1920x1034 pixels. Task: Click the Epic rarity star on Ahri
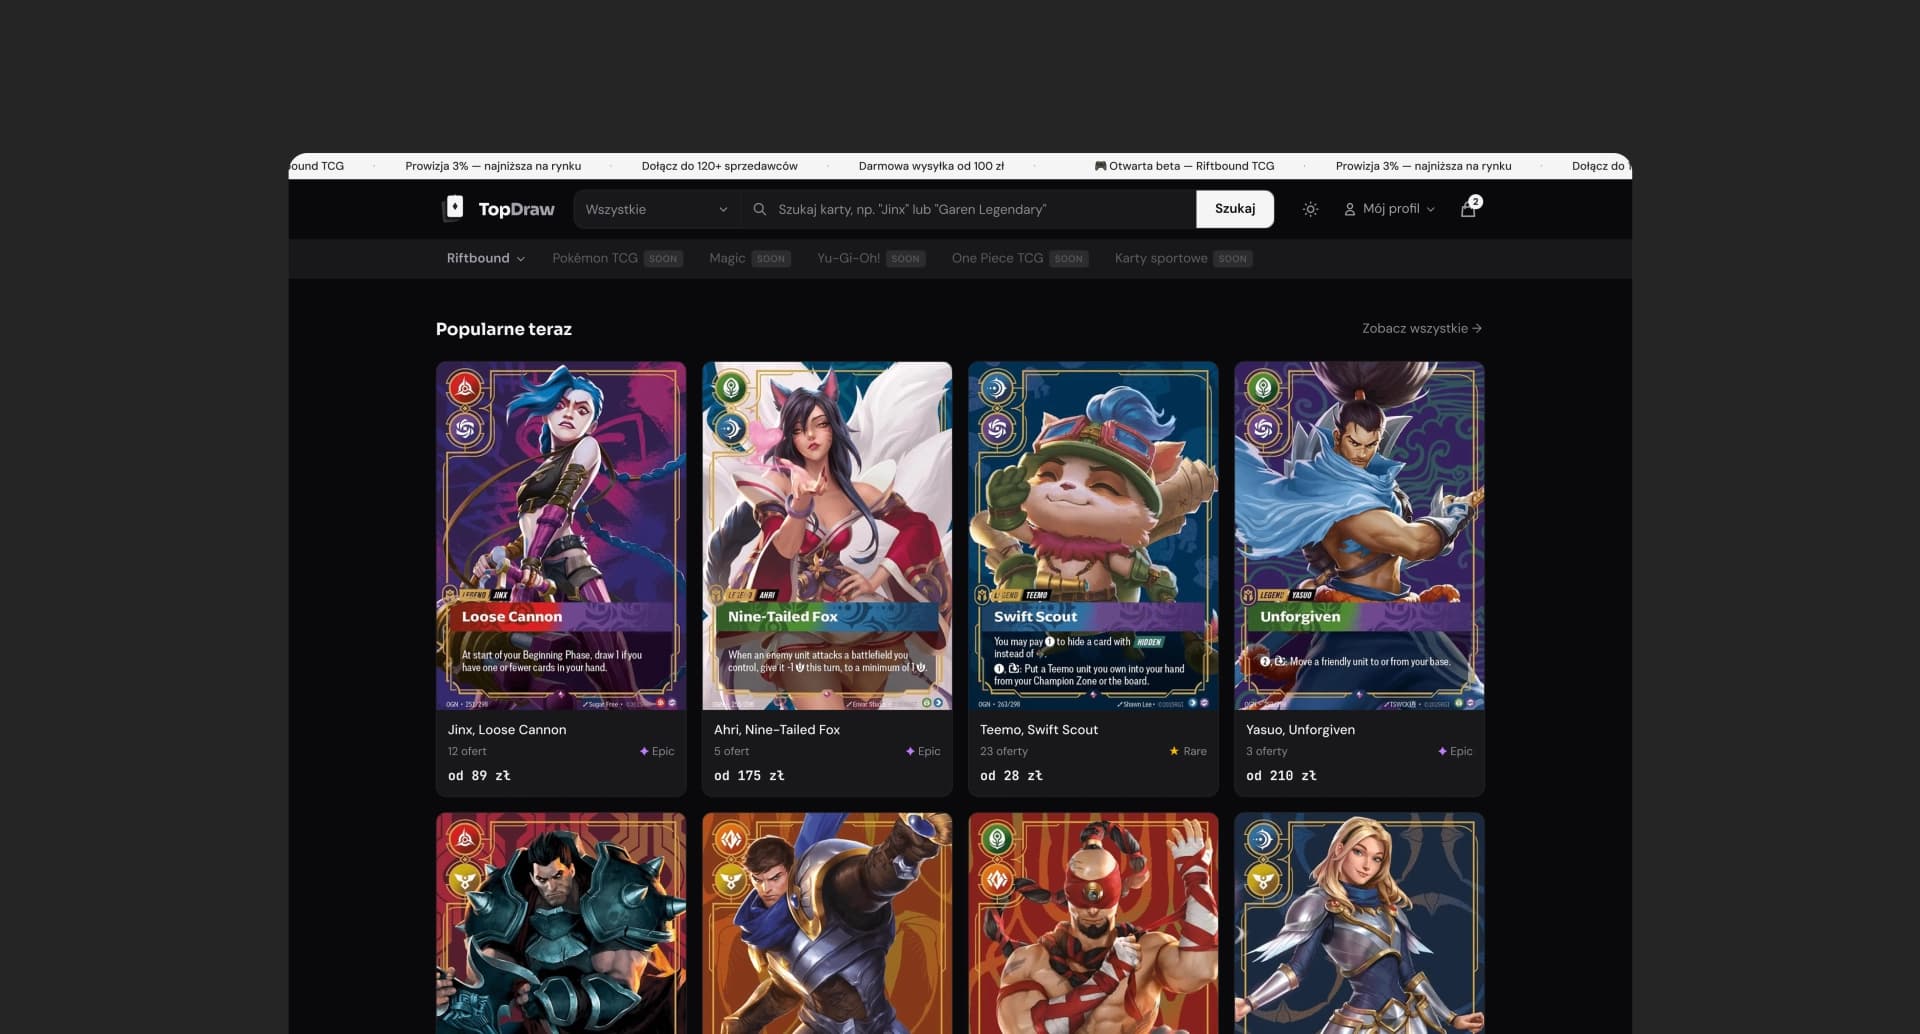[910, 751]
